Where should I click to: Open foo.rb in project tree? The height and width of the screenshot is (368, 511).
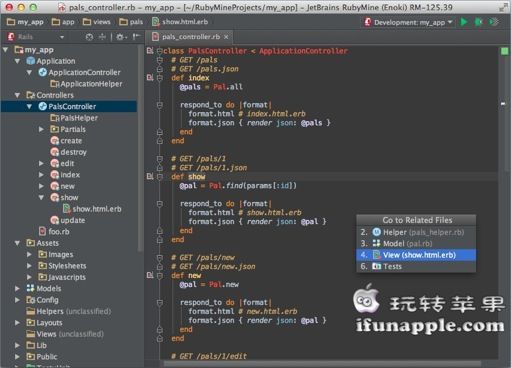[54, 231]
